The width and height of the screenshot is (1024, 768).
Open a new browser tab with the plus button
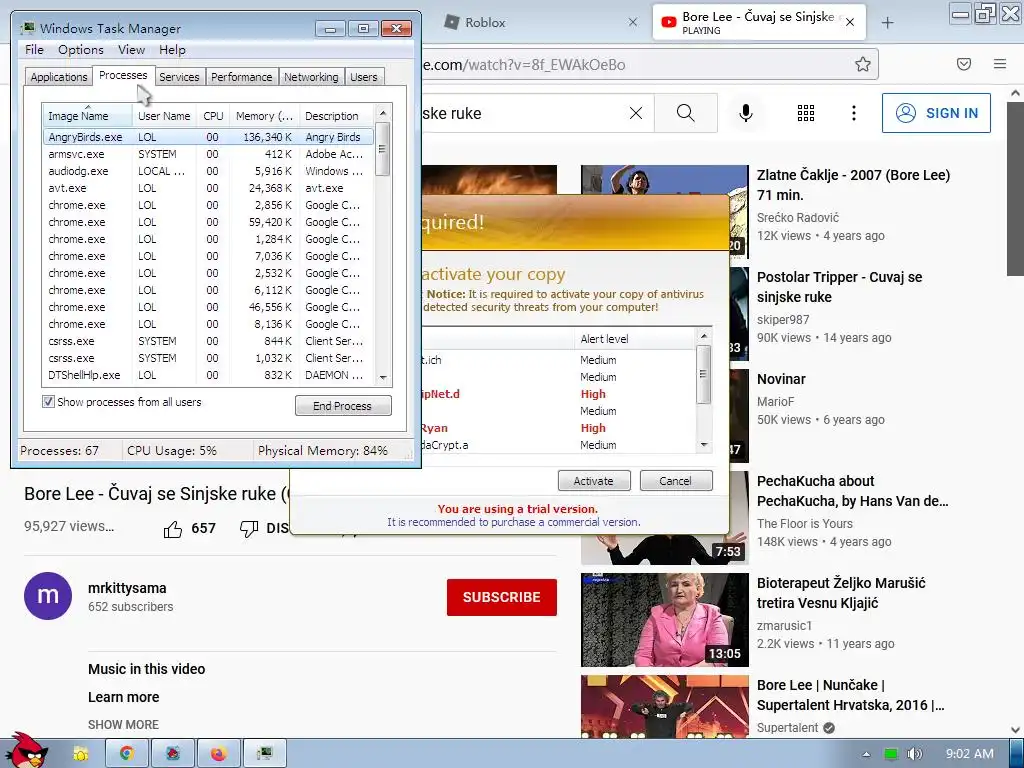888,23
